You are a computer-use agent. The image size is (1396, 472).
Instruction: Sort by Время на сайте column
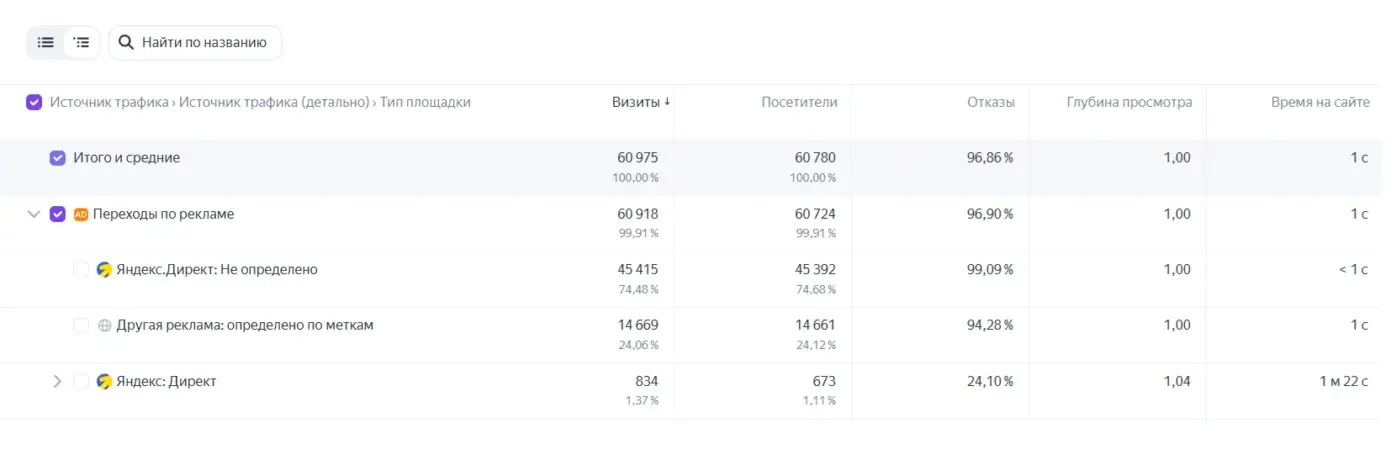pos(1320,102)
